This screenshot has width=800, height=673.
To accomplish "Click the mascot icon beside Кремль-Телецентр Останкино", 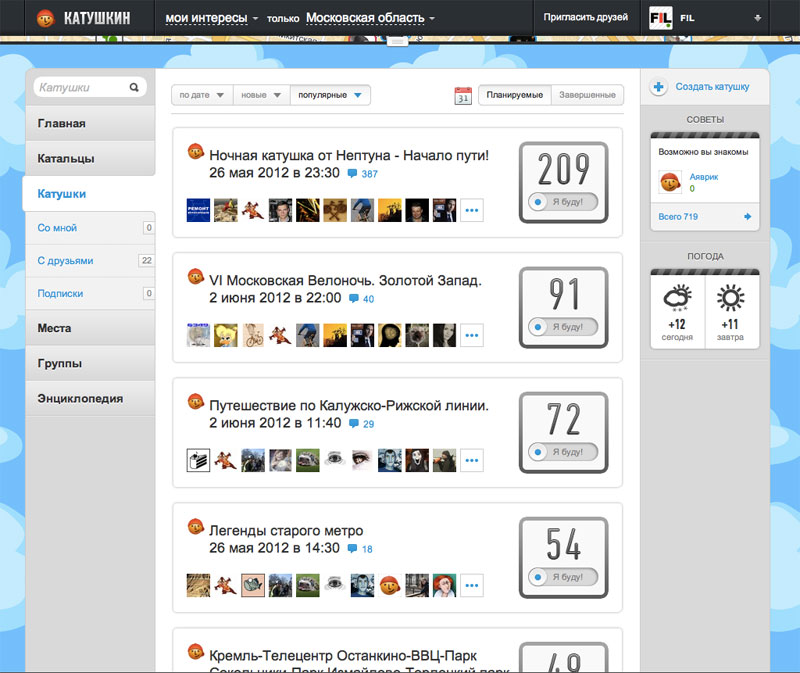I will pyautogui.click(x=196, y=652).
